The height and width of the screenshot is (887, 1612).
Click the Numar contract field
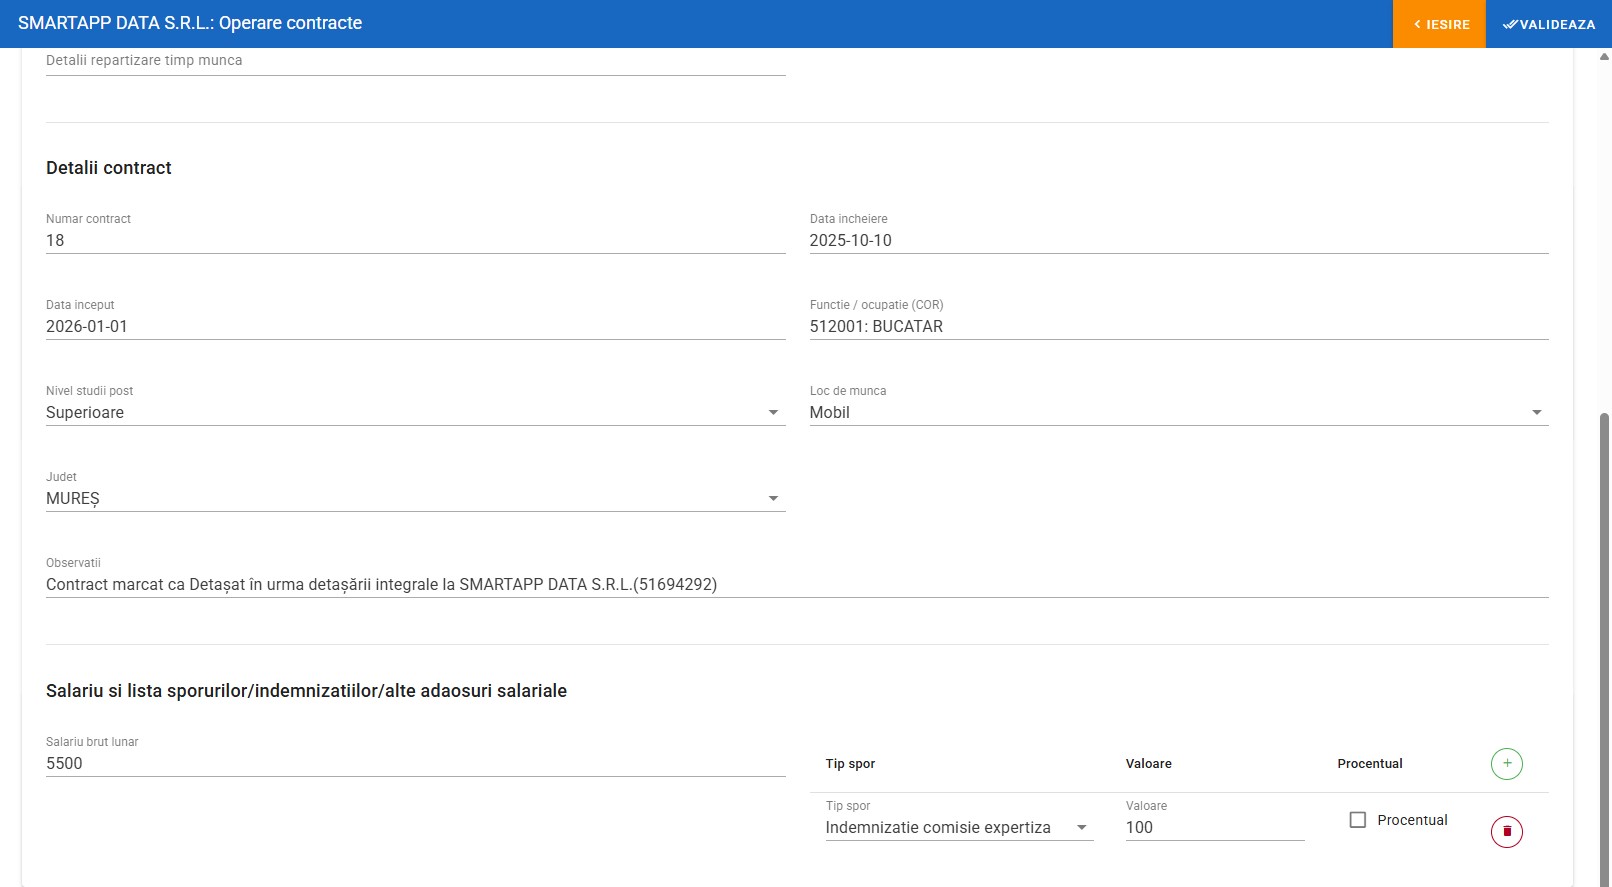[x=415, y=241]
